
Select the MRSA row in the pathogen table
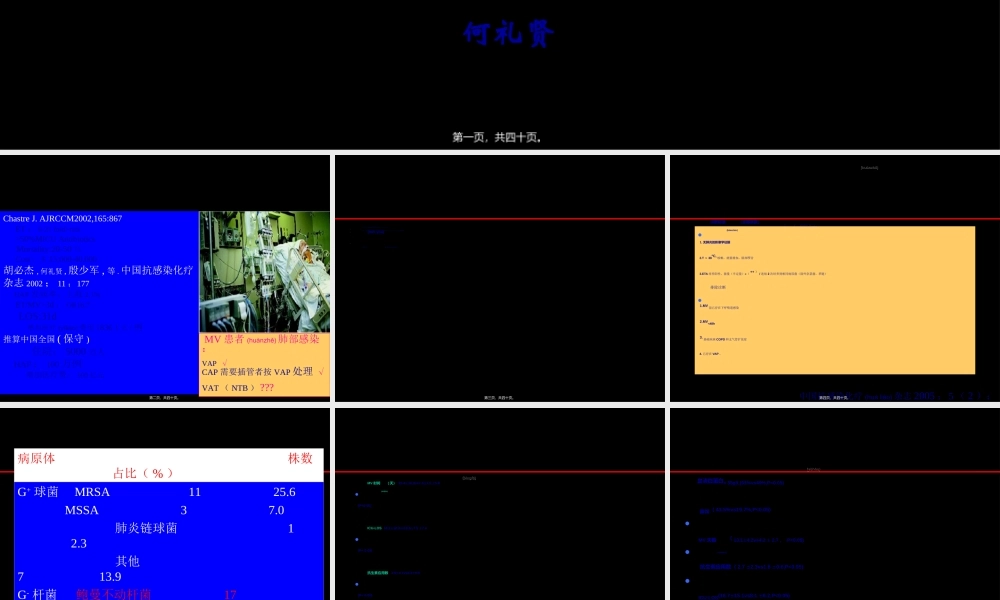92,492
